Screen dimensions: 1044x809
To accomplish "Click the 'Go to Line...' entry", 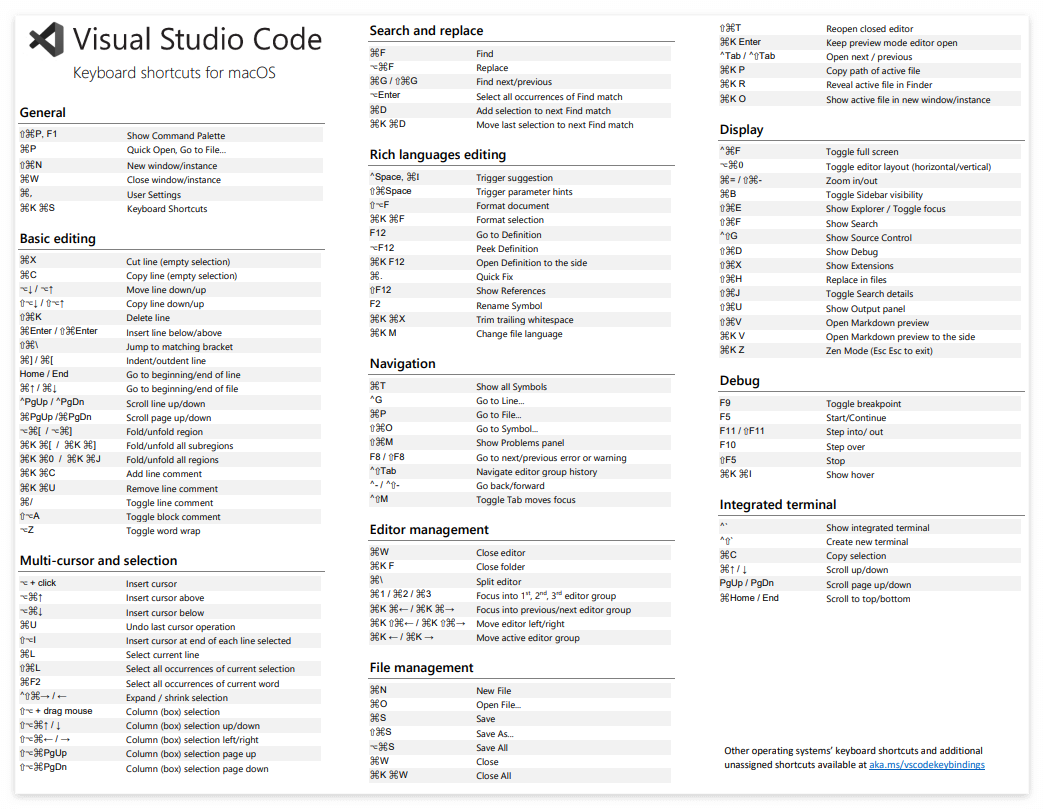I will 499,401.
